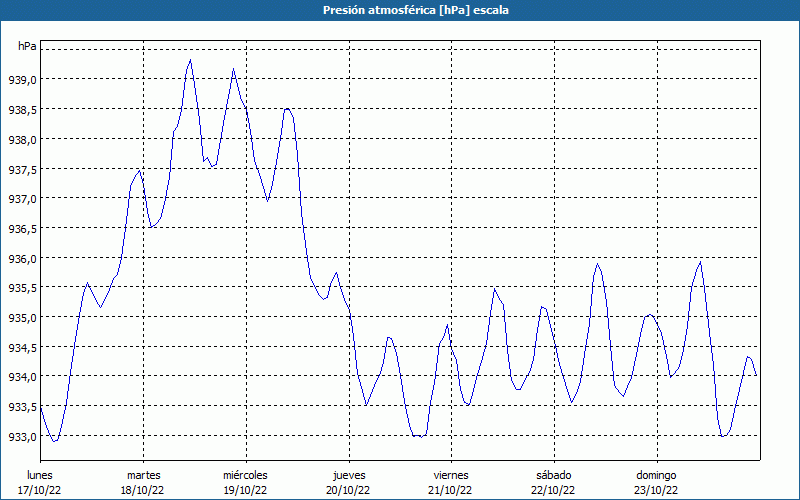This screenshot has height=500, width=800.
Task: Click the date 22/10/22
Action: [x=554, y=490]
